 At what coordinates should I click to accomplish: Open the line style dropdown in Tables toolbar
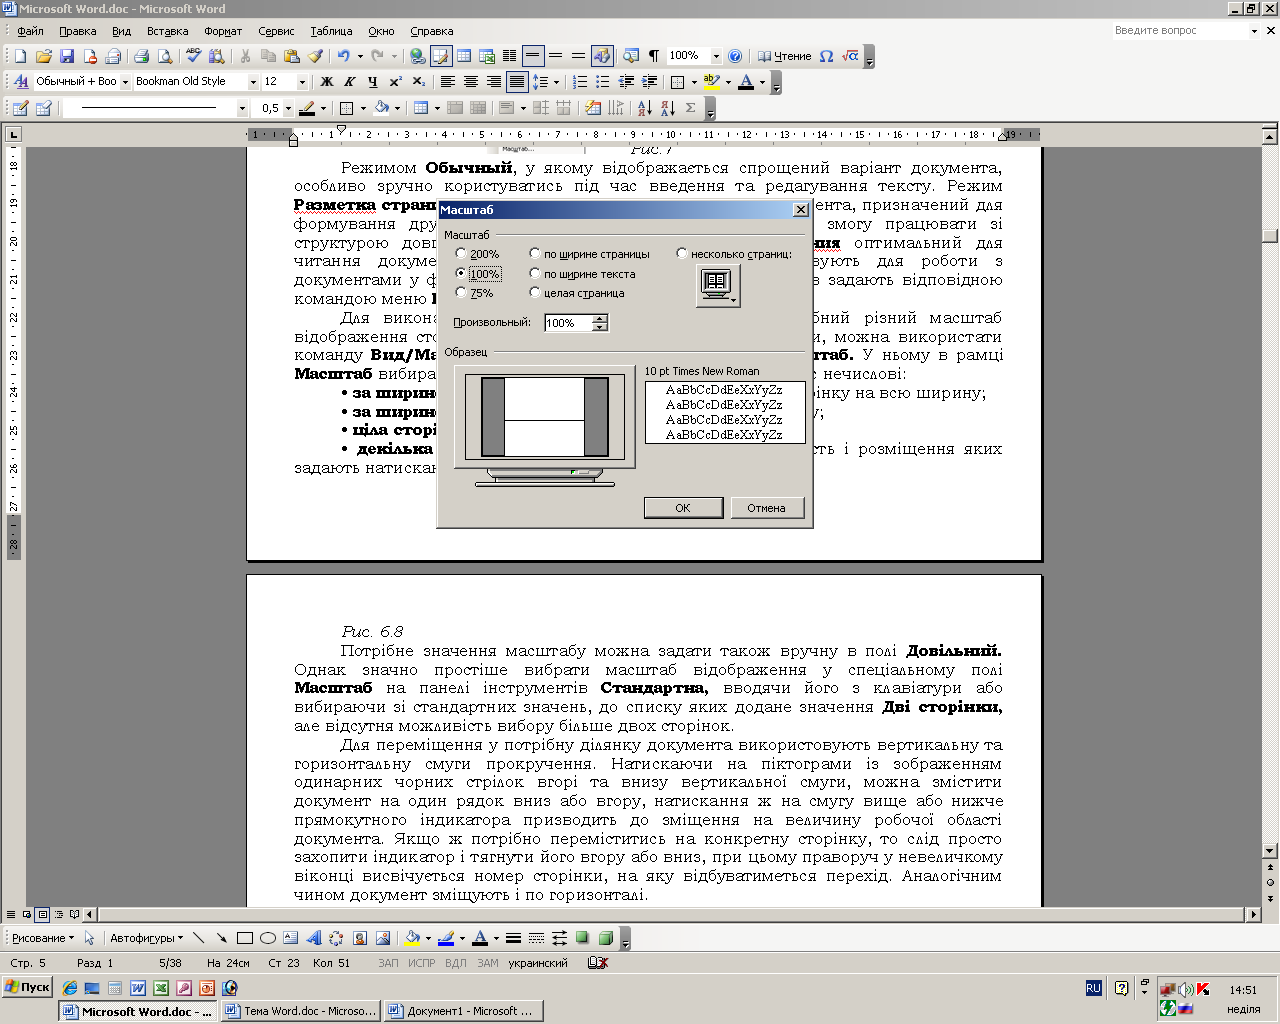(x=242, y=108)
